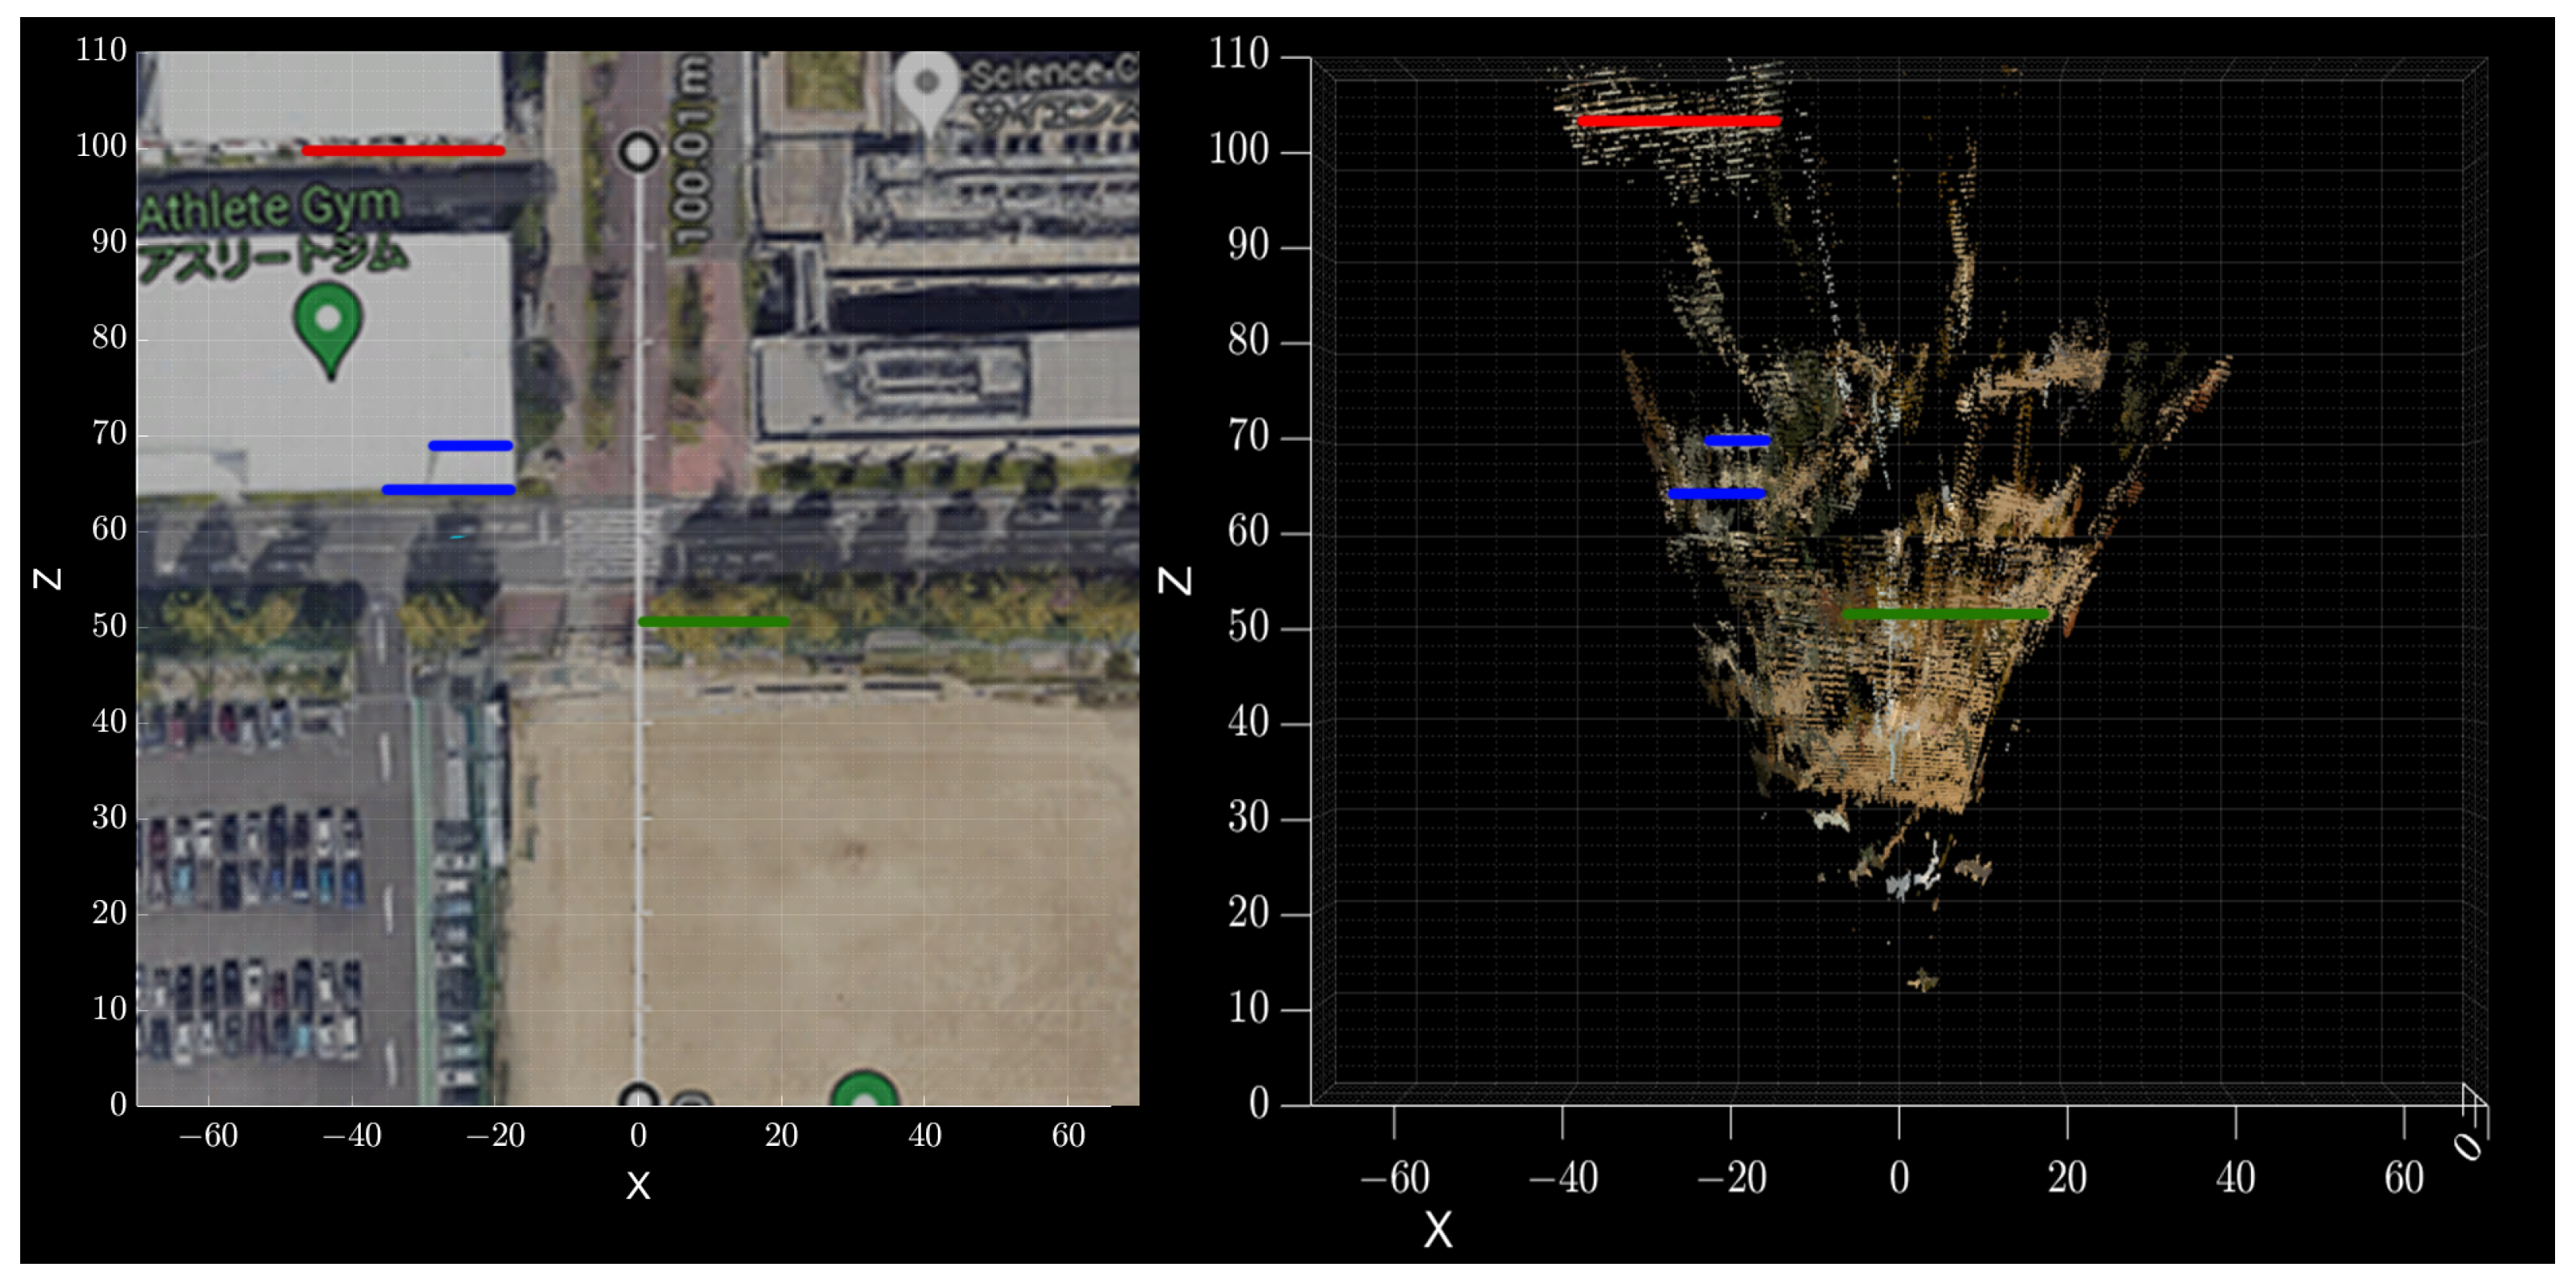Screen dimensions: 2576x1284
Task: Click the red line on the satellite map
Action: click(x=403, y=151)
